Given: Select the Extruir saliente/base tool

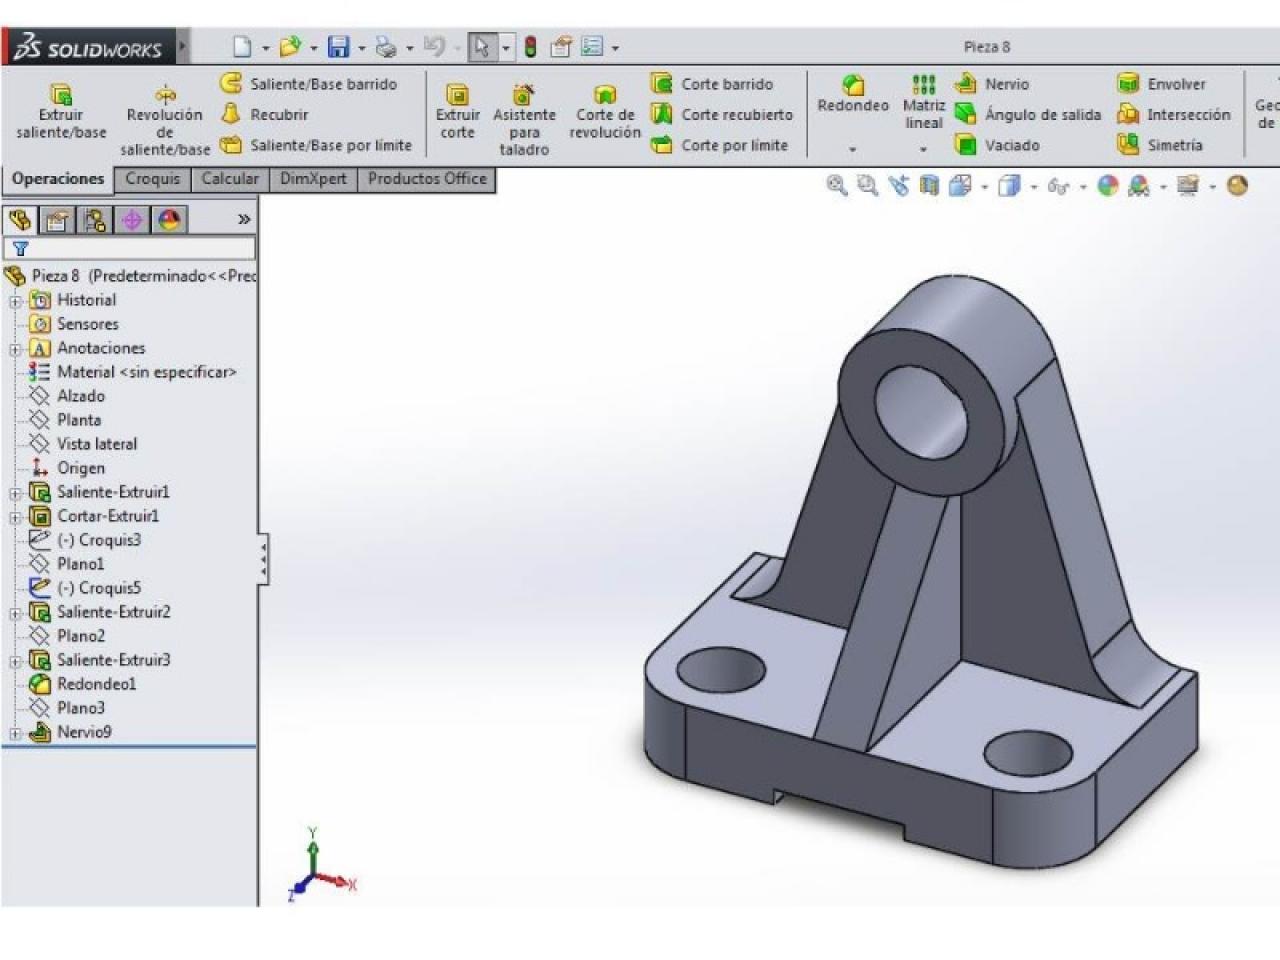Looking at the screenshot, I should (x=61, y=113).
